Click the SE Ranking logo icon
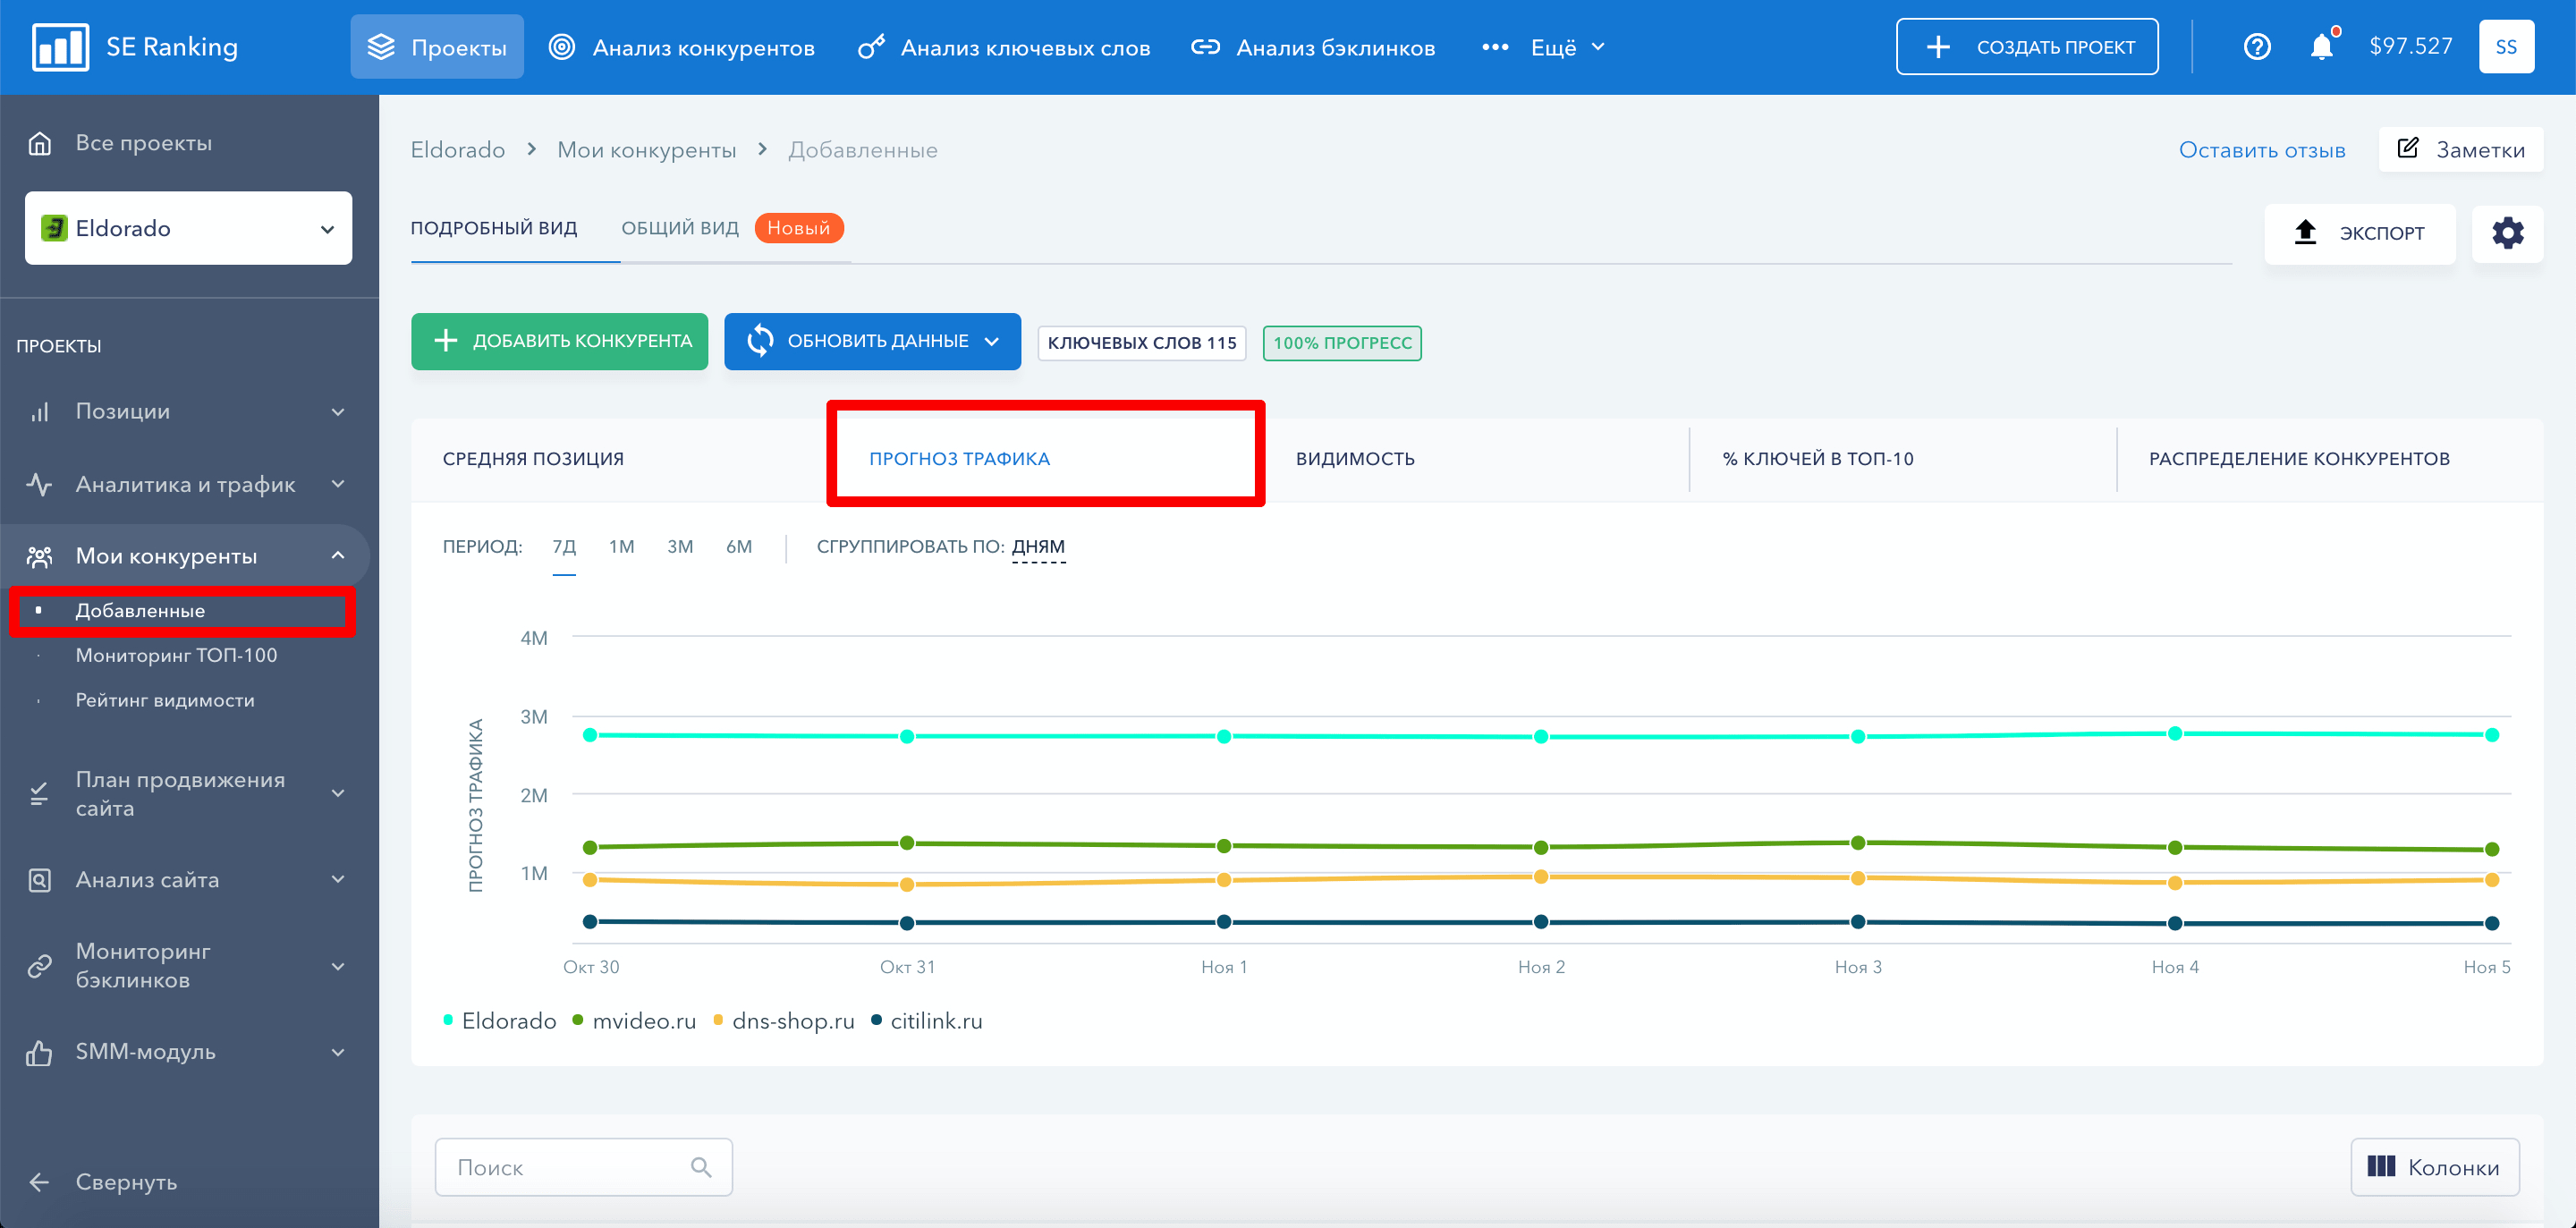This screenshot has height=1228, width=2576. pyautogui.click(x=61, y=47)
